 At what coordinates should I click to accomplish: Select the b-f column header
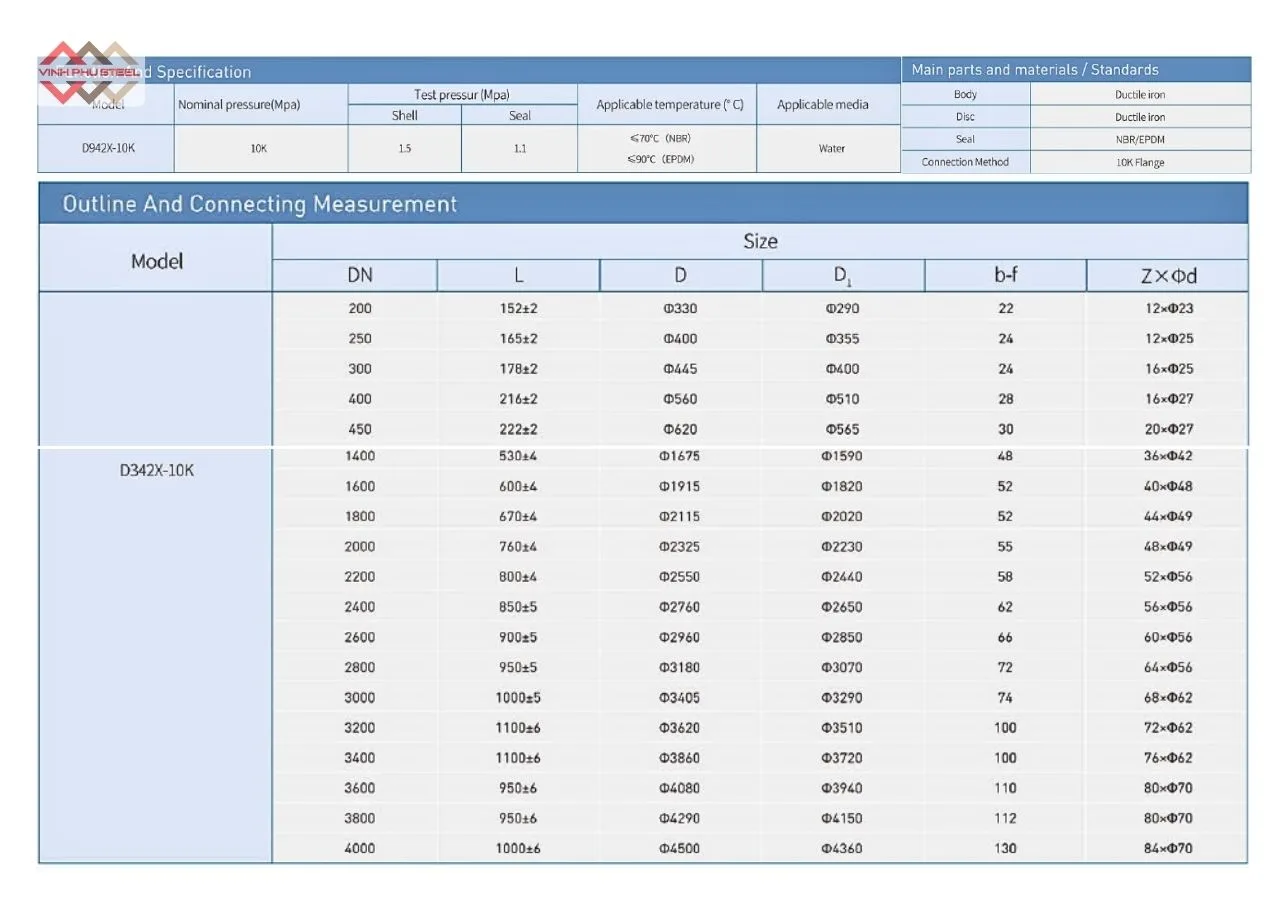pyautogui.click(x=1005, y=276)
